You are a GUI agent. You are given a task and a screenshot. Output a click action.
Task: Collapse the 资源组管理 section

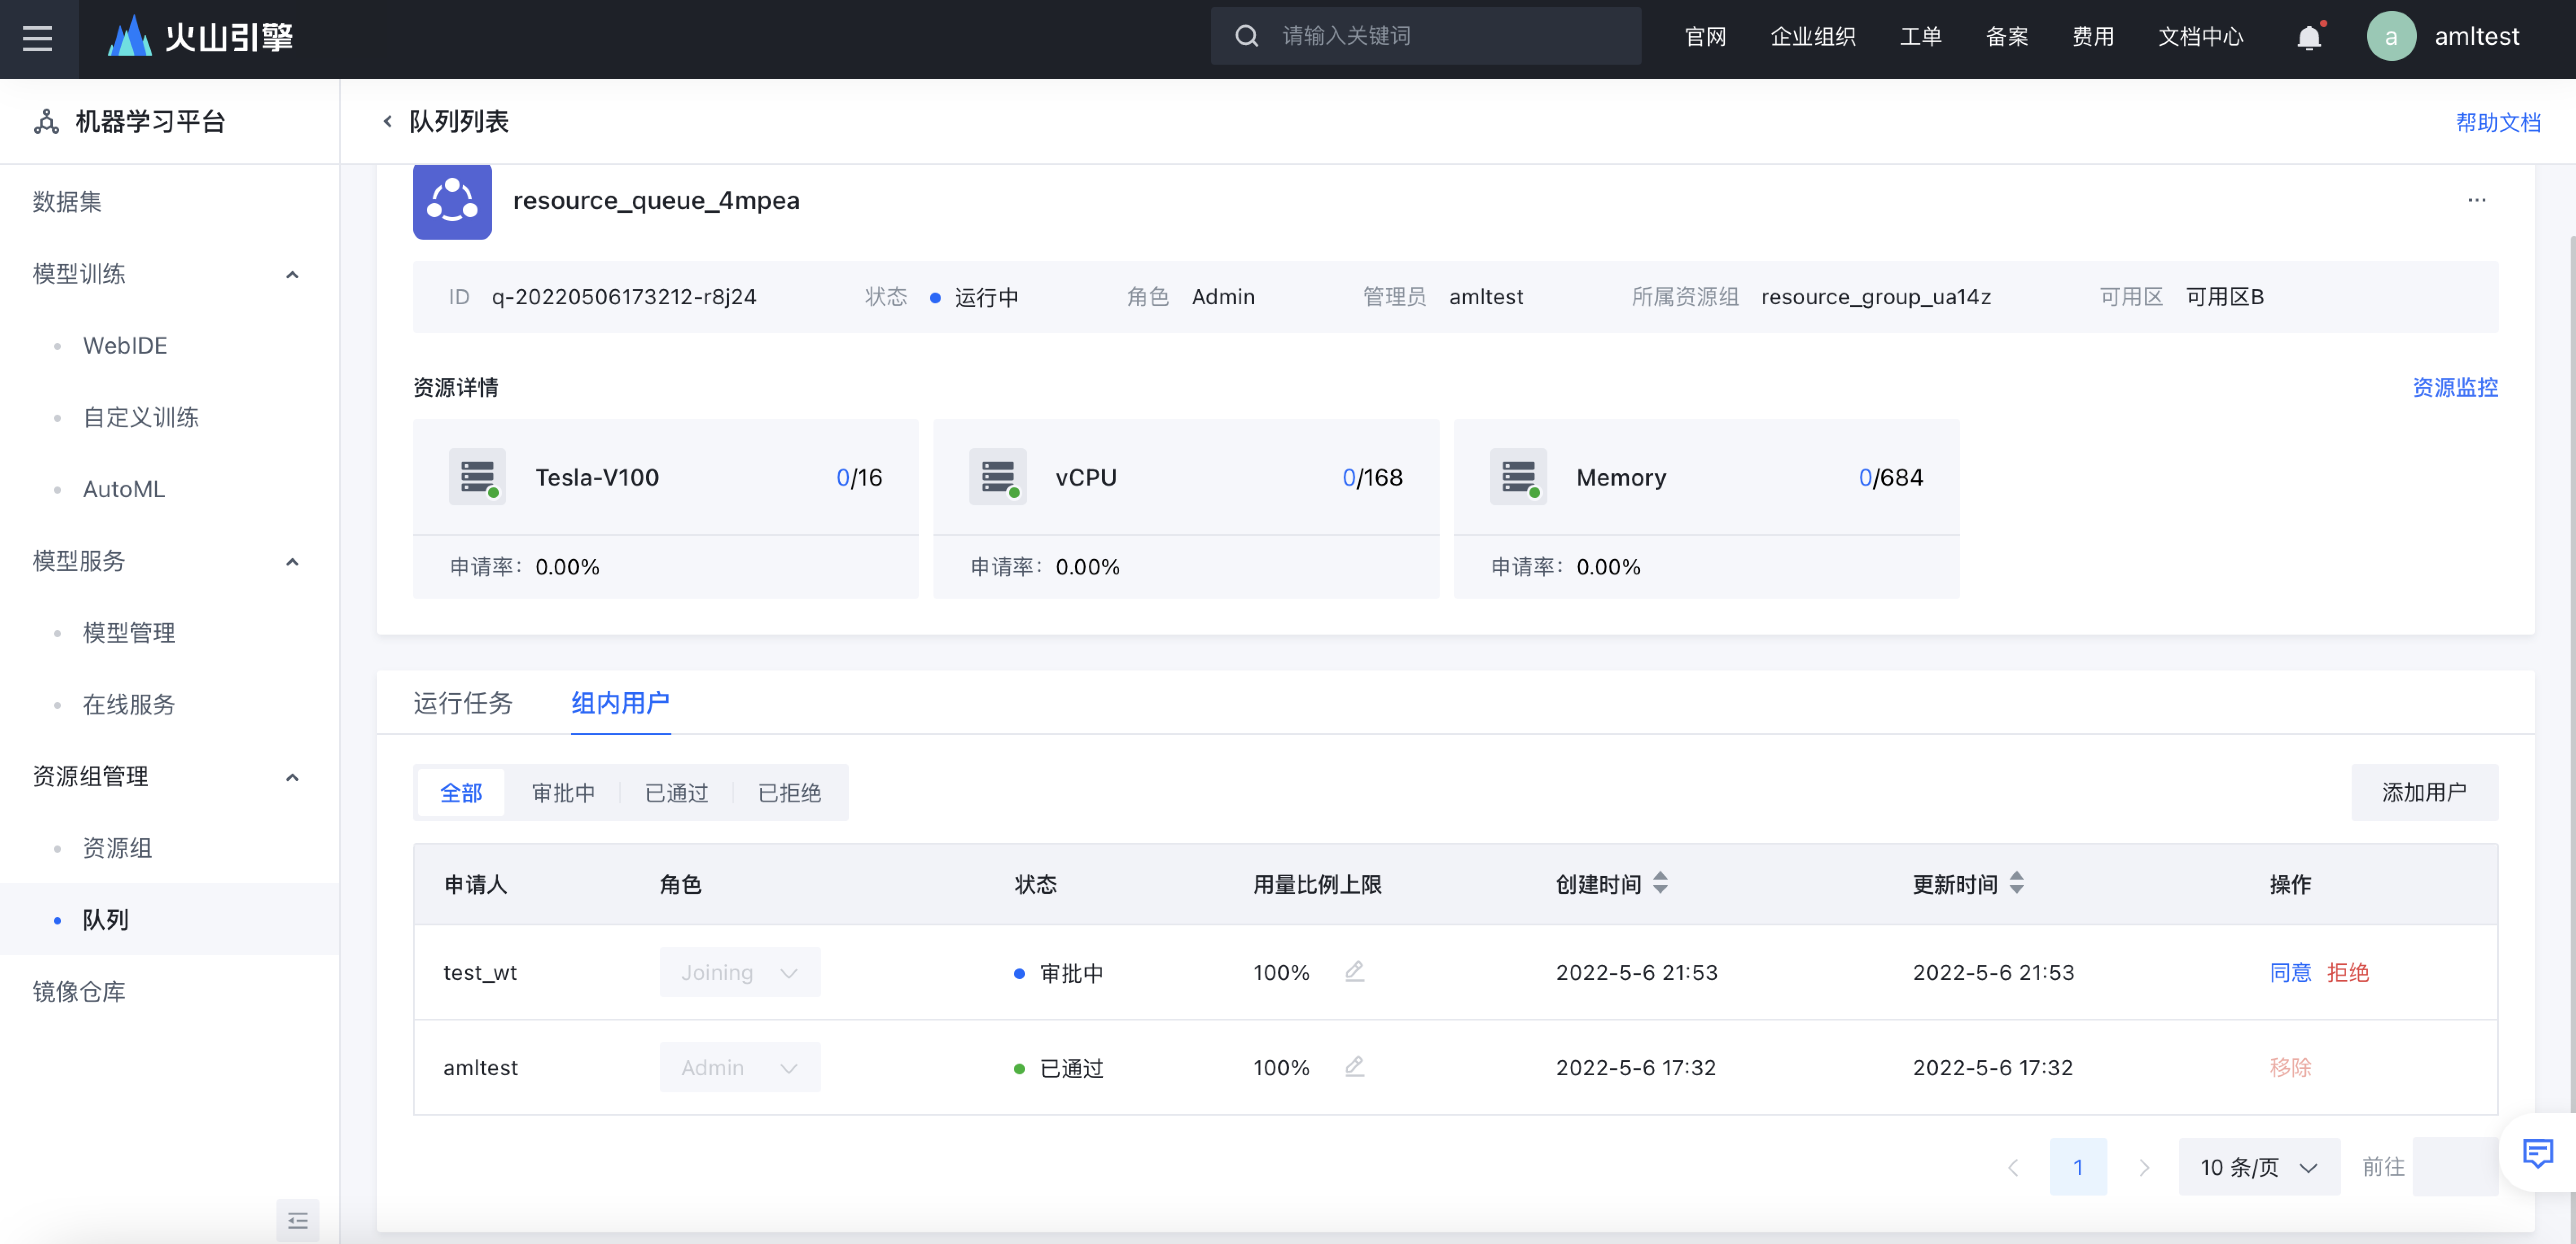pyautogui.click(x=292, y=777)
